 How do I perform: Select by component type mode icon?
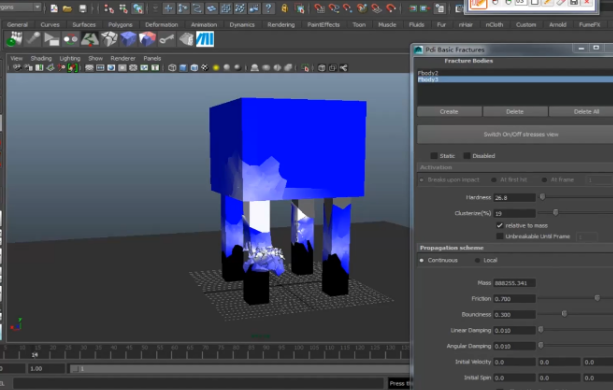click(138, 8)
